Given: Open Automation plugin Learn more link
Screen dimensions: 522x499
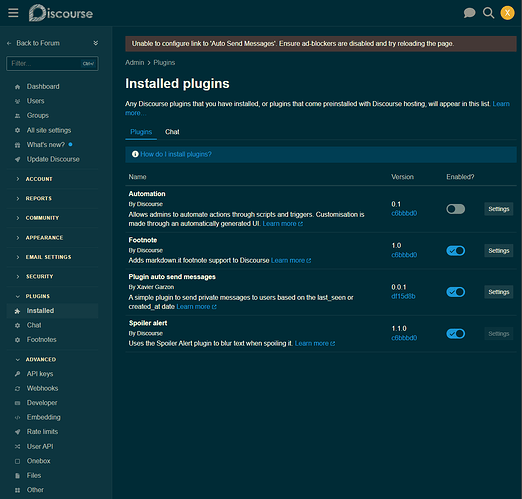Looking at the screenshot, I should pos(282,224).
